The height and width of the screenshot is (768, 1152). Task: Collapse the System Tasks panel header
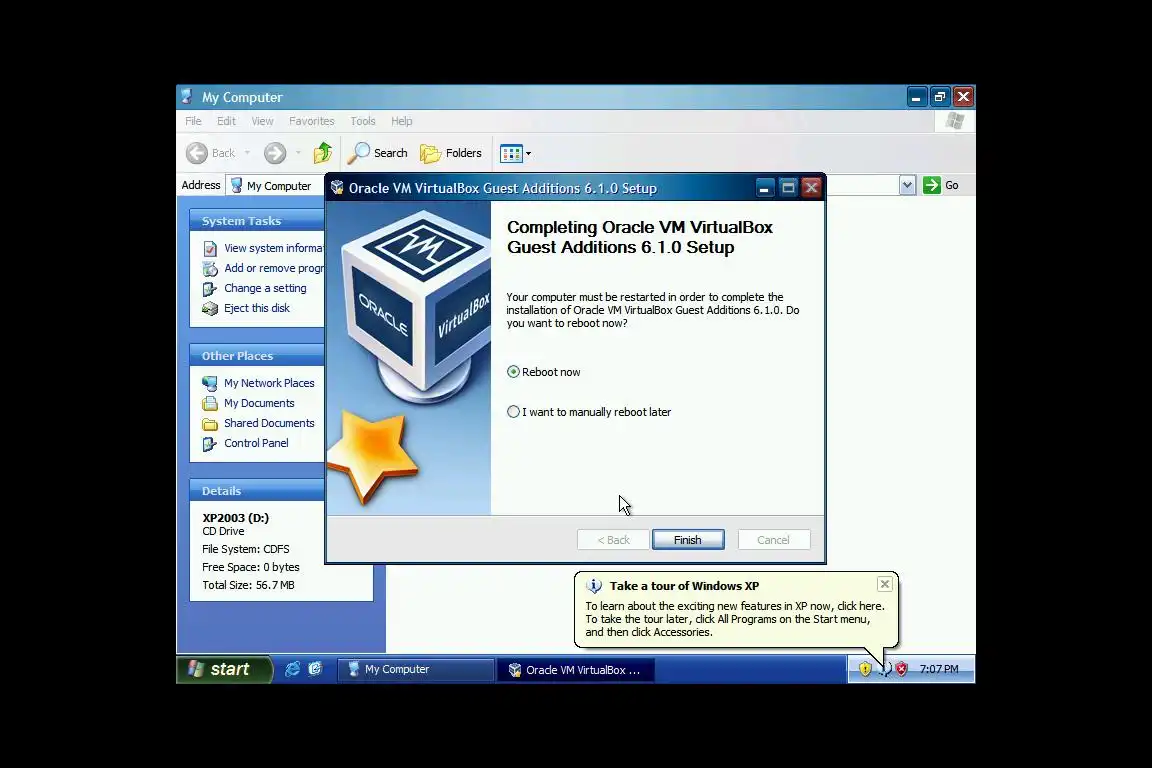[257, 220]
